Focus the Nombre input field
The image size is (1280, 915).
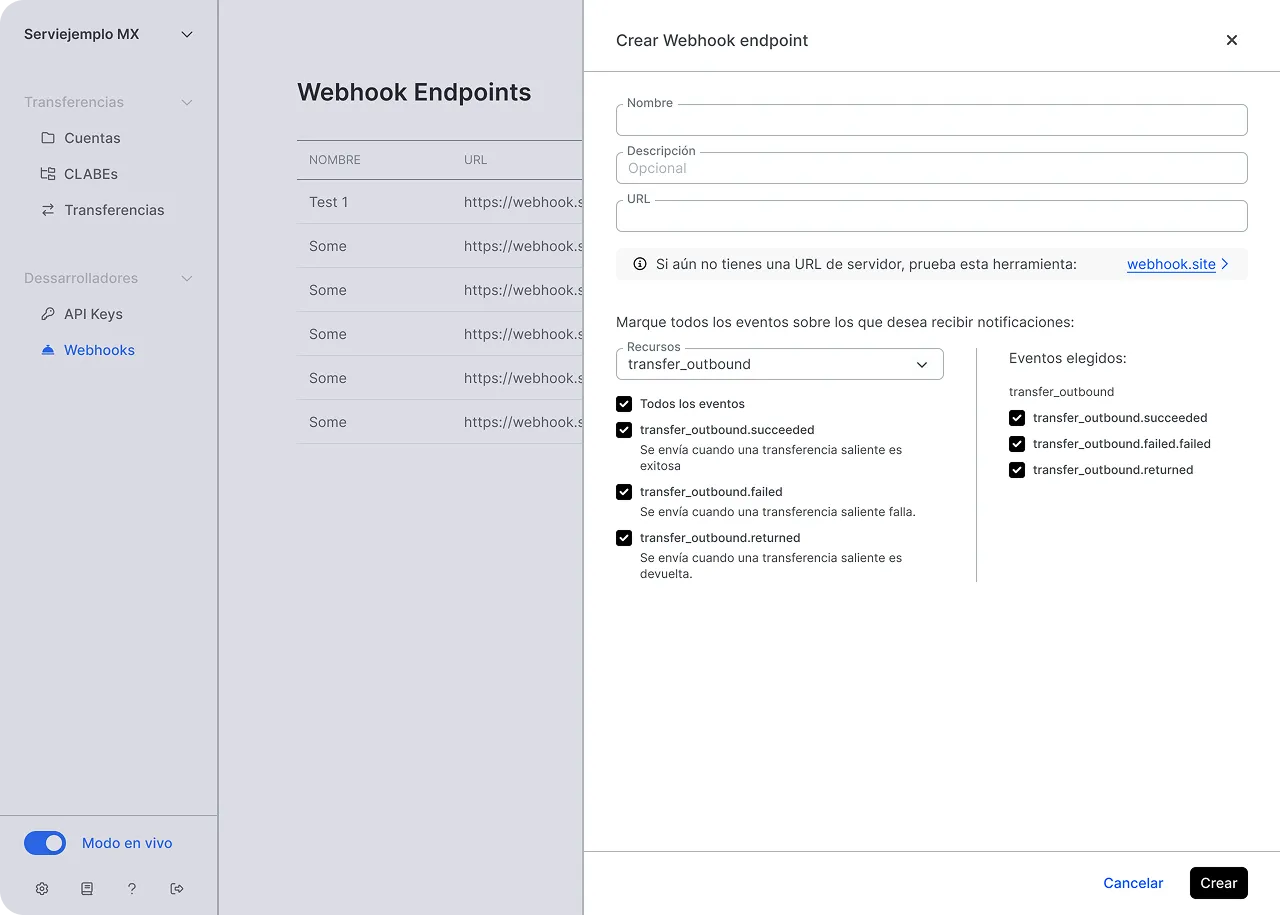(932, 120)
